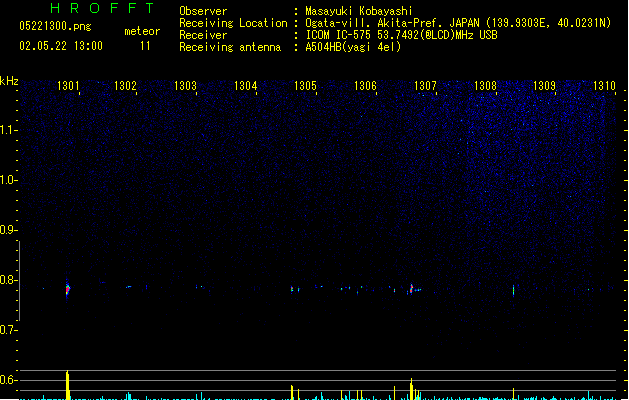The width and height of the screenshot is (629, 400).
Task: Click the 1309 time marker
Action: (x=544, y=86)
